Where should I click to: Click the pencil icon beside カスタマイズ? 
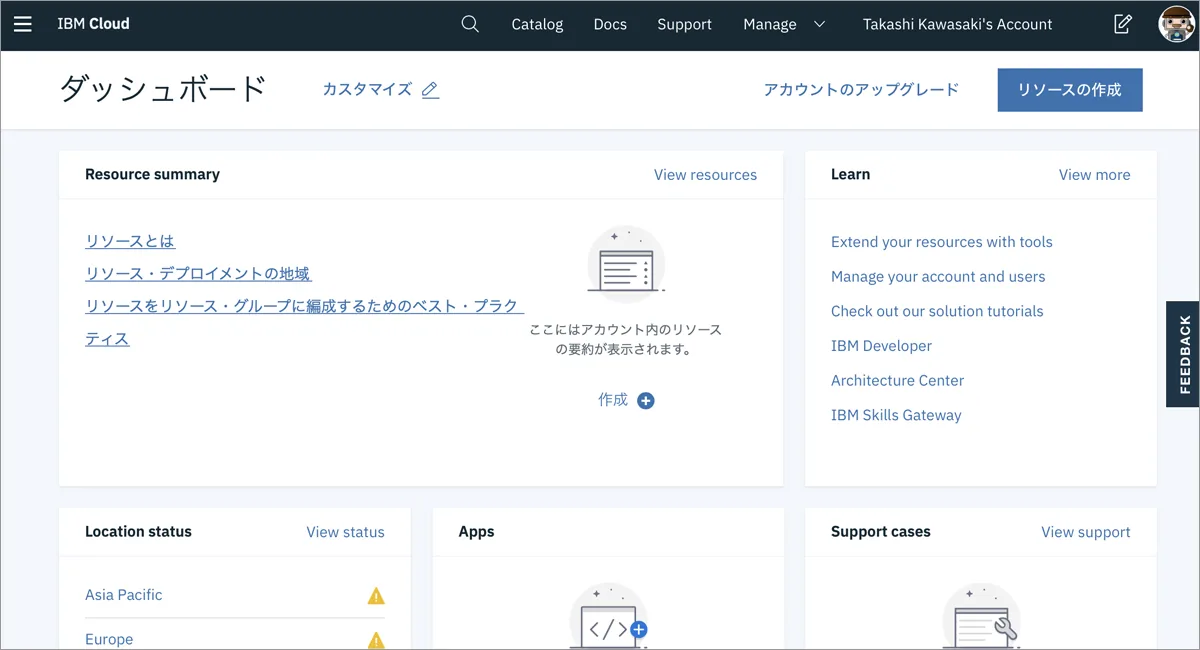point(430,90)
